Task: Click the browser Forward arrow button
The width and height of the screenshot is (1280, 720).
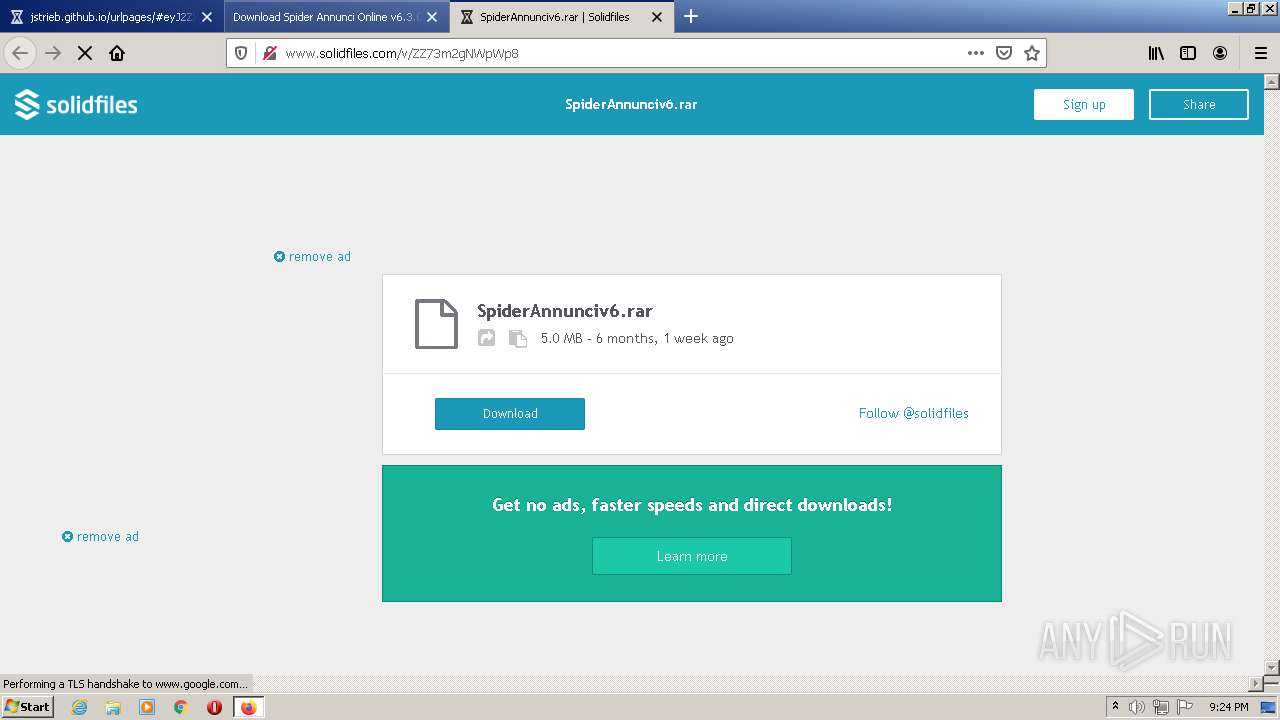Action: [x=53, y=53]
